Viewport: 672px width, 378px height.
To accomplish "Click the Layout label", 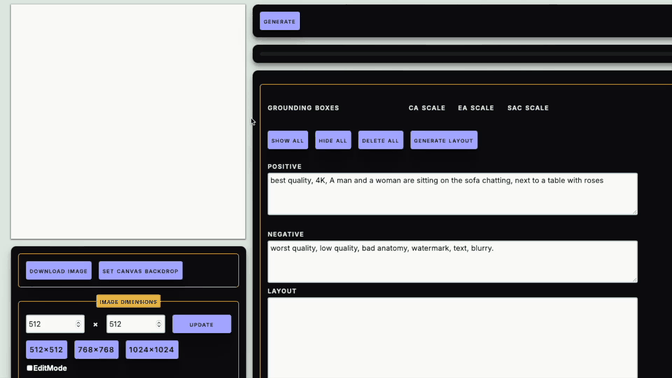I will (282, 291).
